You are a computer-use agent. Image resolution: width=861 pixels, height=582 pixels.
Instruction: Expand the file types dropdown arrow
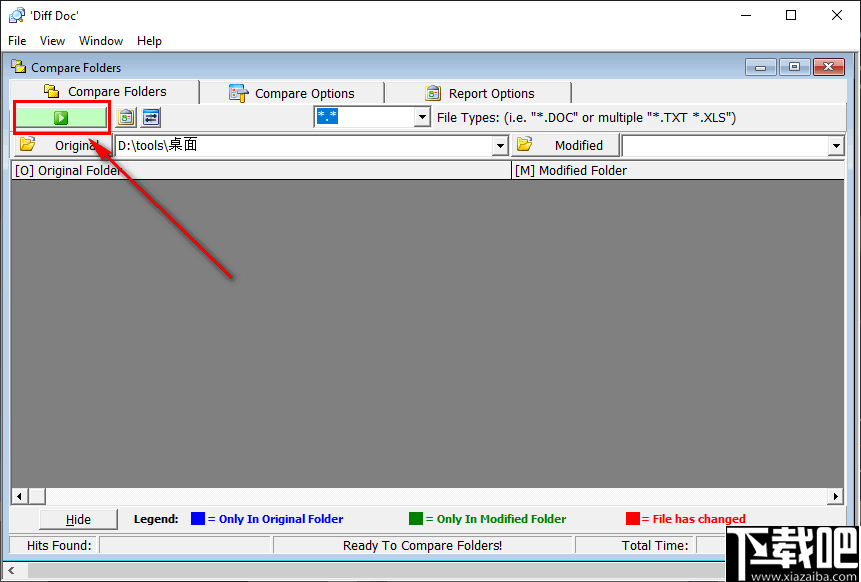(x=422, y=117)
